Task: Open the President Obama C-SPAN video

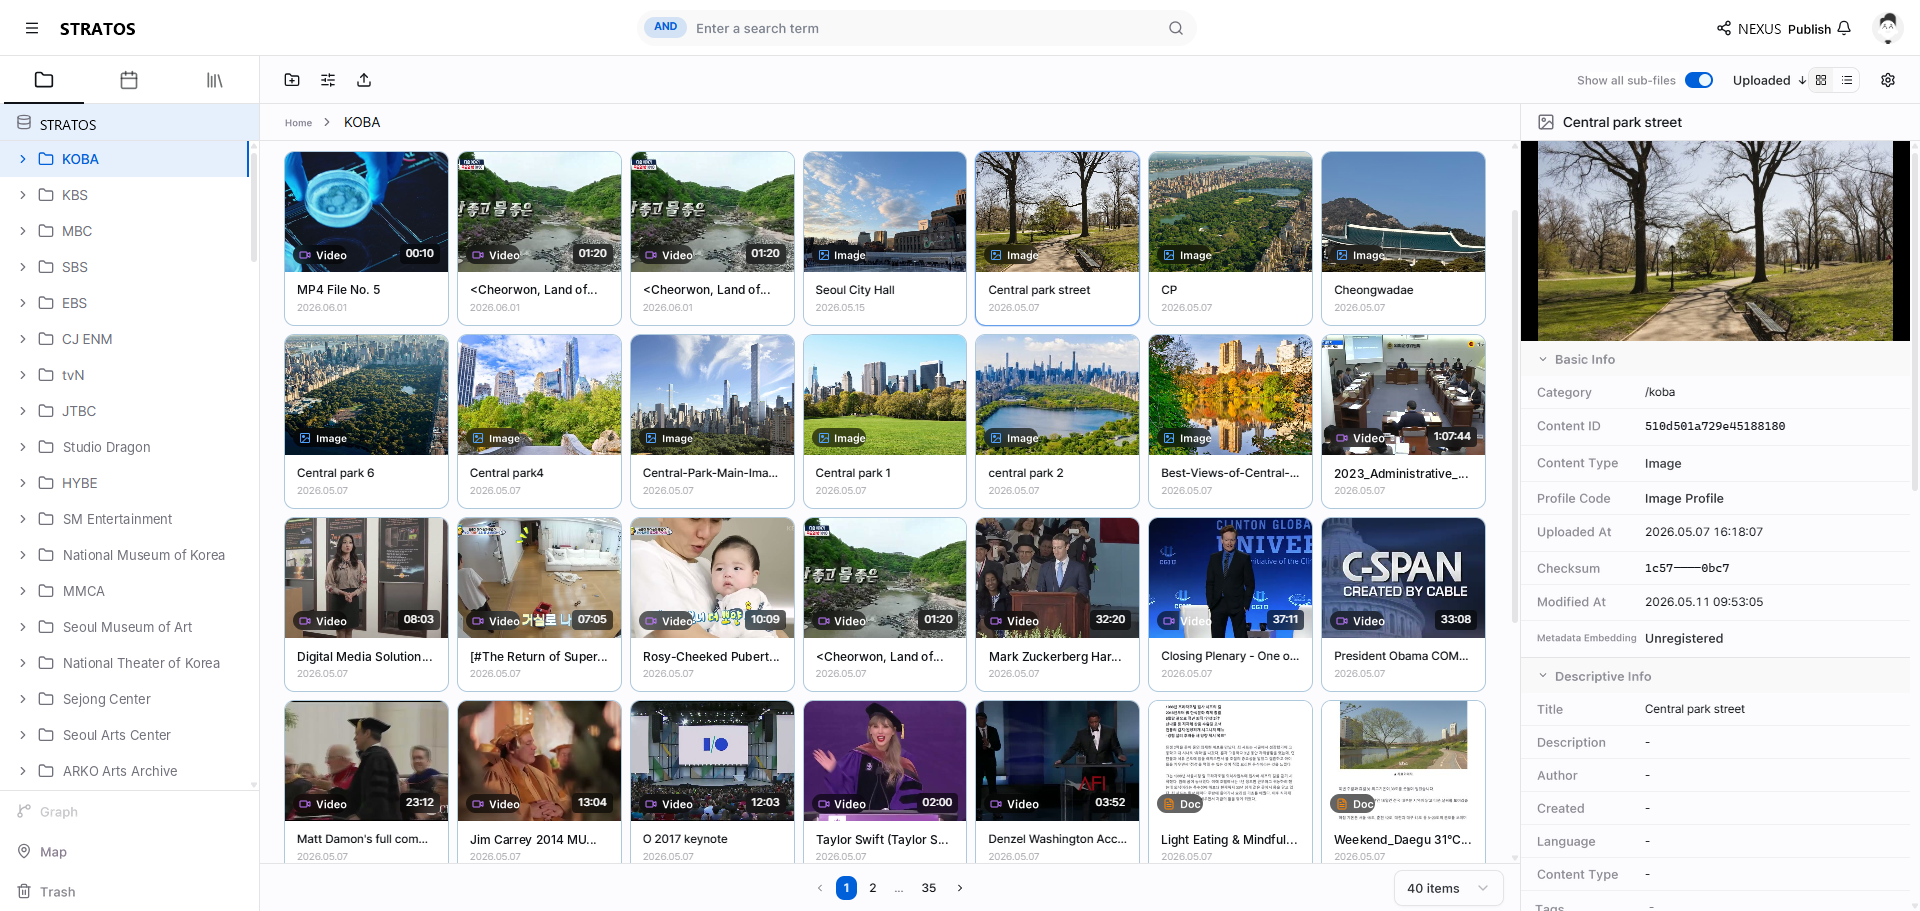Action: 1403,578
